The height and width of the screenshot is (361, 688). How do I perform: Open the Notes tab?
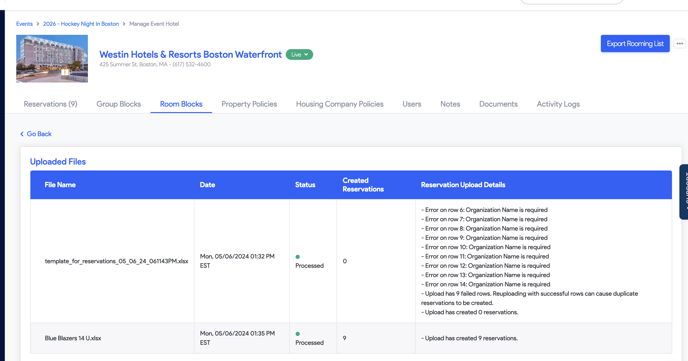(x=450, y=104)
